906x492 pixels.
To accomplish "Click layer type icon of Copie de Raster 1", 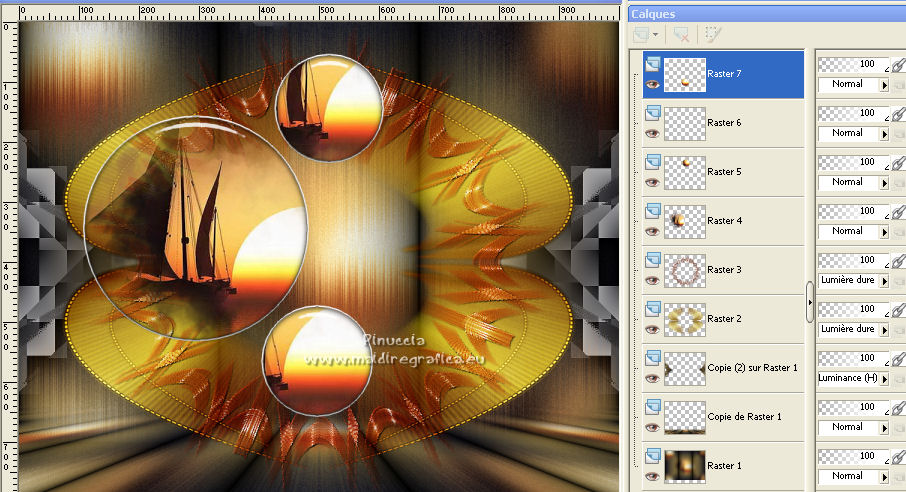I will 653,408.
